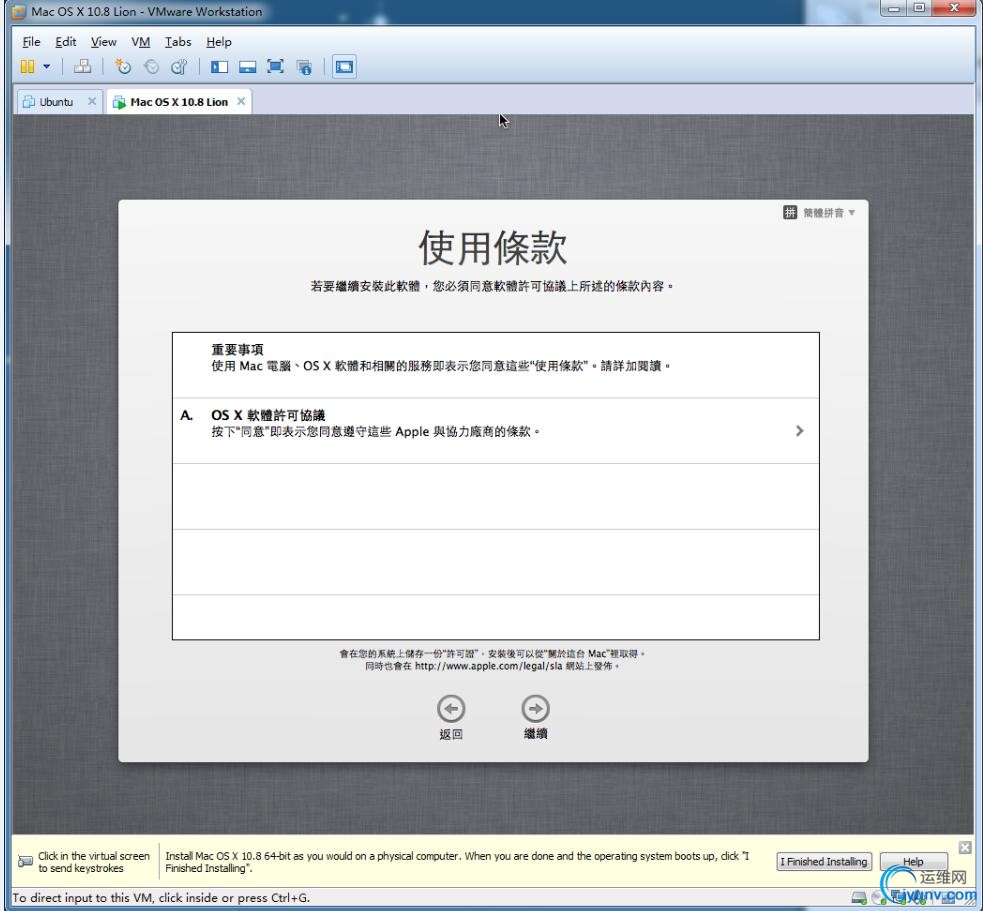Take a snapshot of this virtual machine
This screenshot has width=983, height=911.
(123, 66)
